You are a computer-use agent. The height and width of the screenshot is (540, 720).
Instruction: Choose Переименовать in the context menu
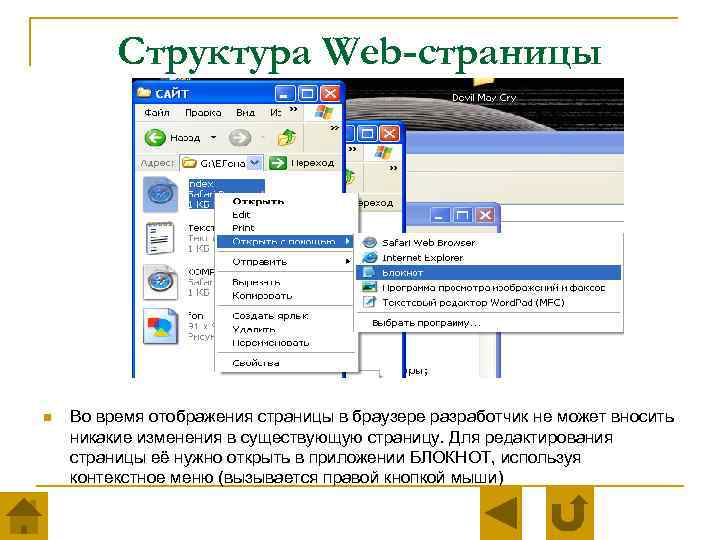[286, 343]
